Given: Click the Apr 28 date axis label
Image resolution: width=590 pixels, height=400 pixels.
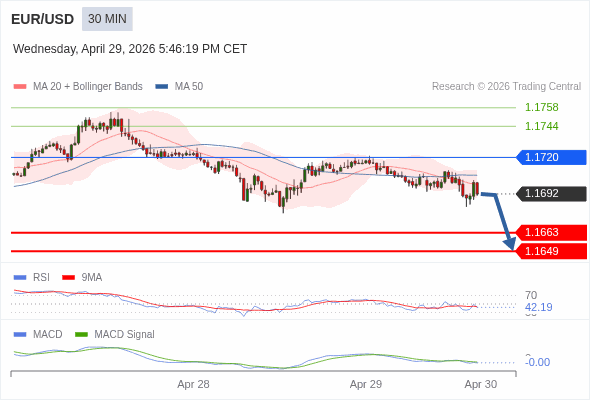Looking at the screenshot, I should [x=193, y=385].
